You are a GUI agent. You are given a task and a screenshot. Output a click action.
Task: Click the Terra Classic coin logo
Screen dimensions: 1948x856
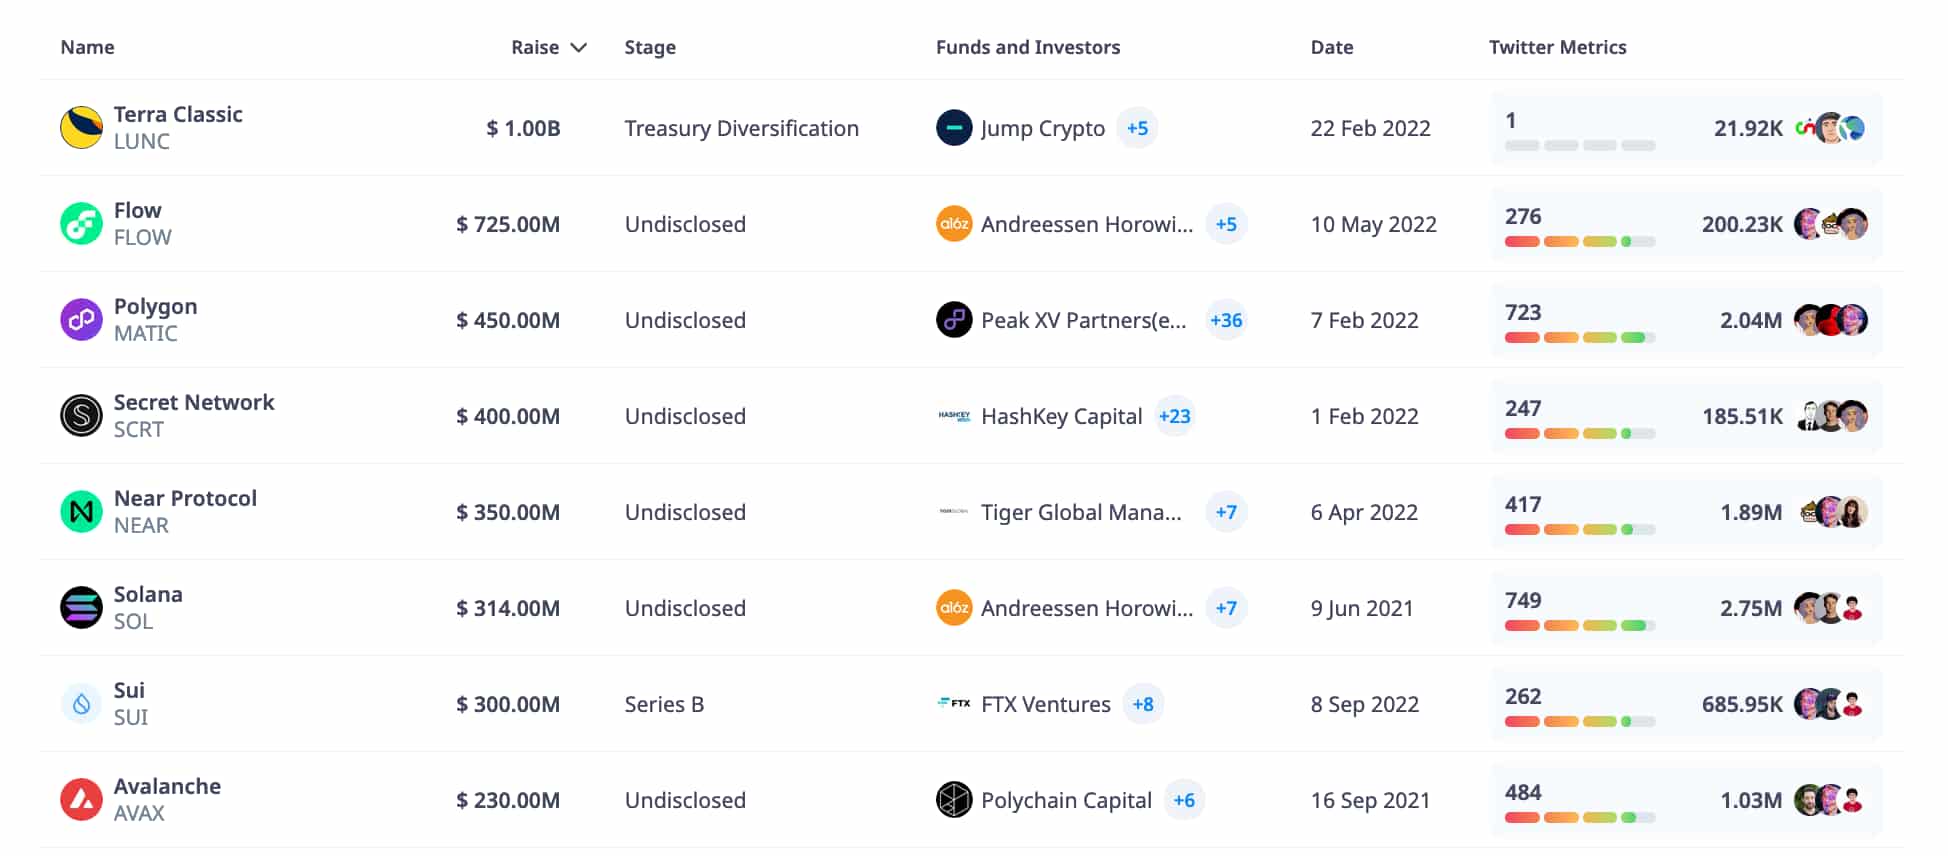tap(81, 128)
